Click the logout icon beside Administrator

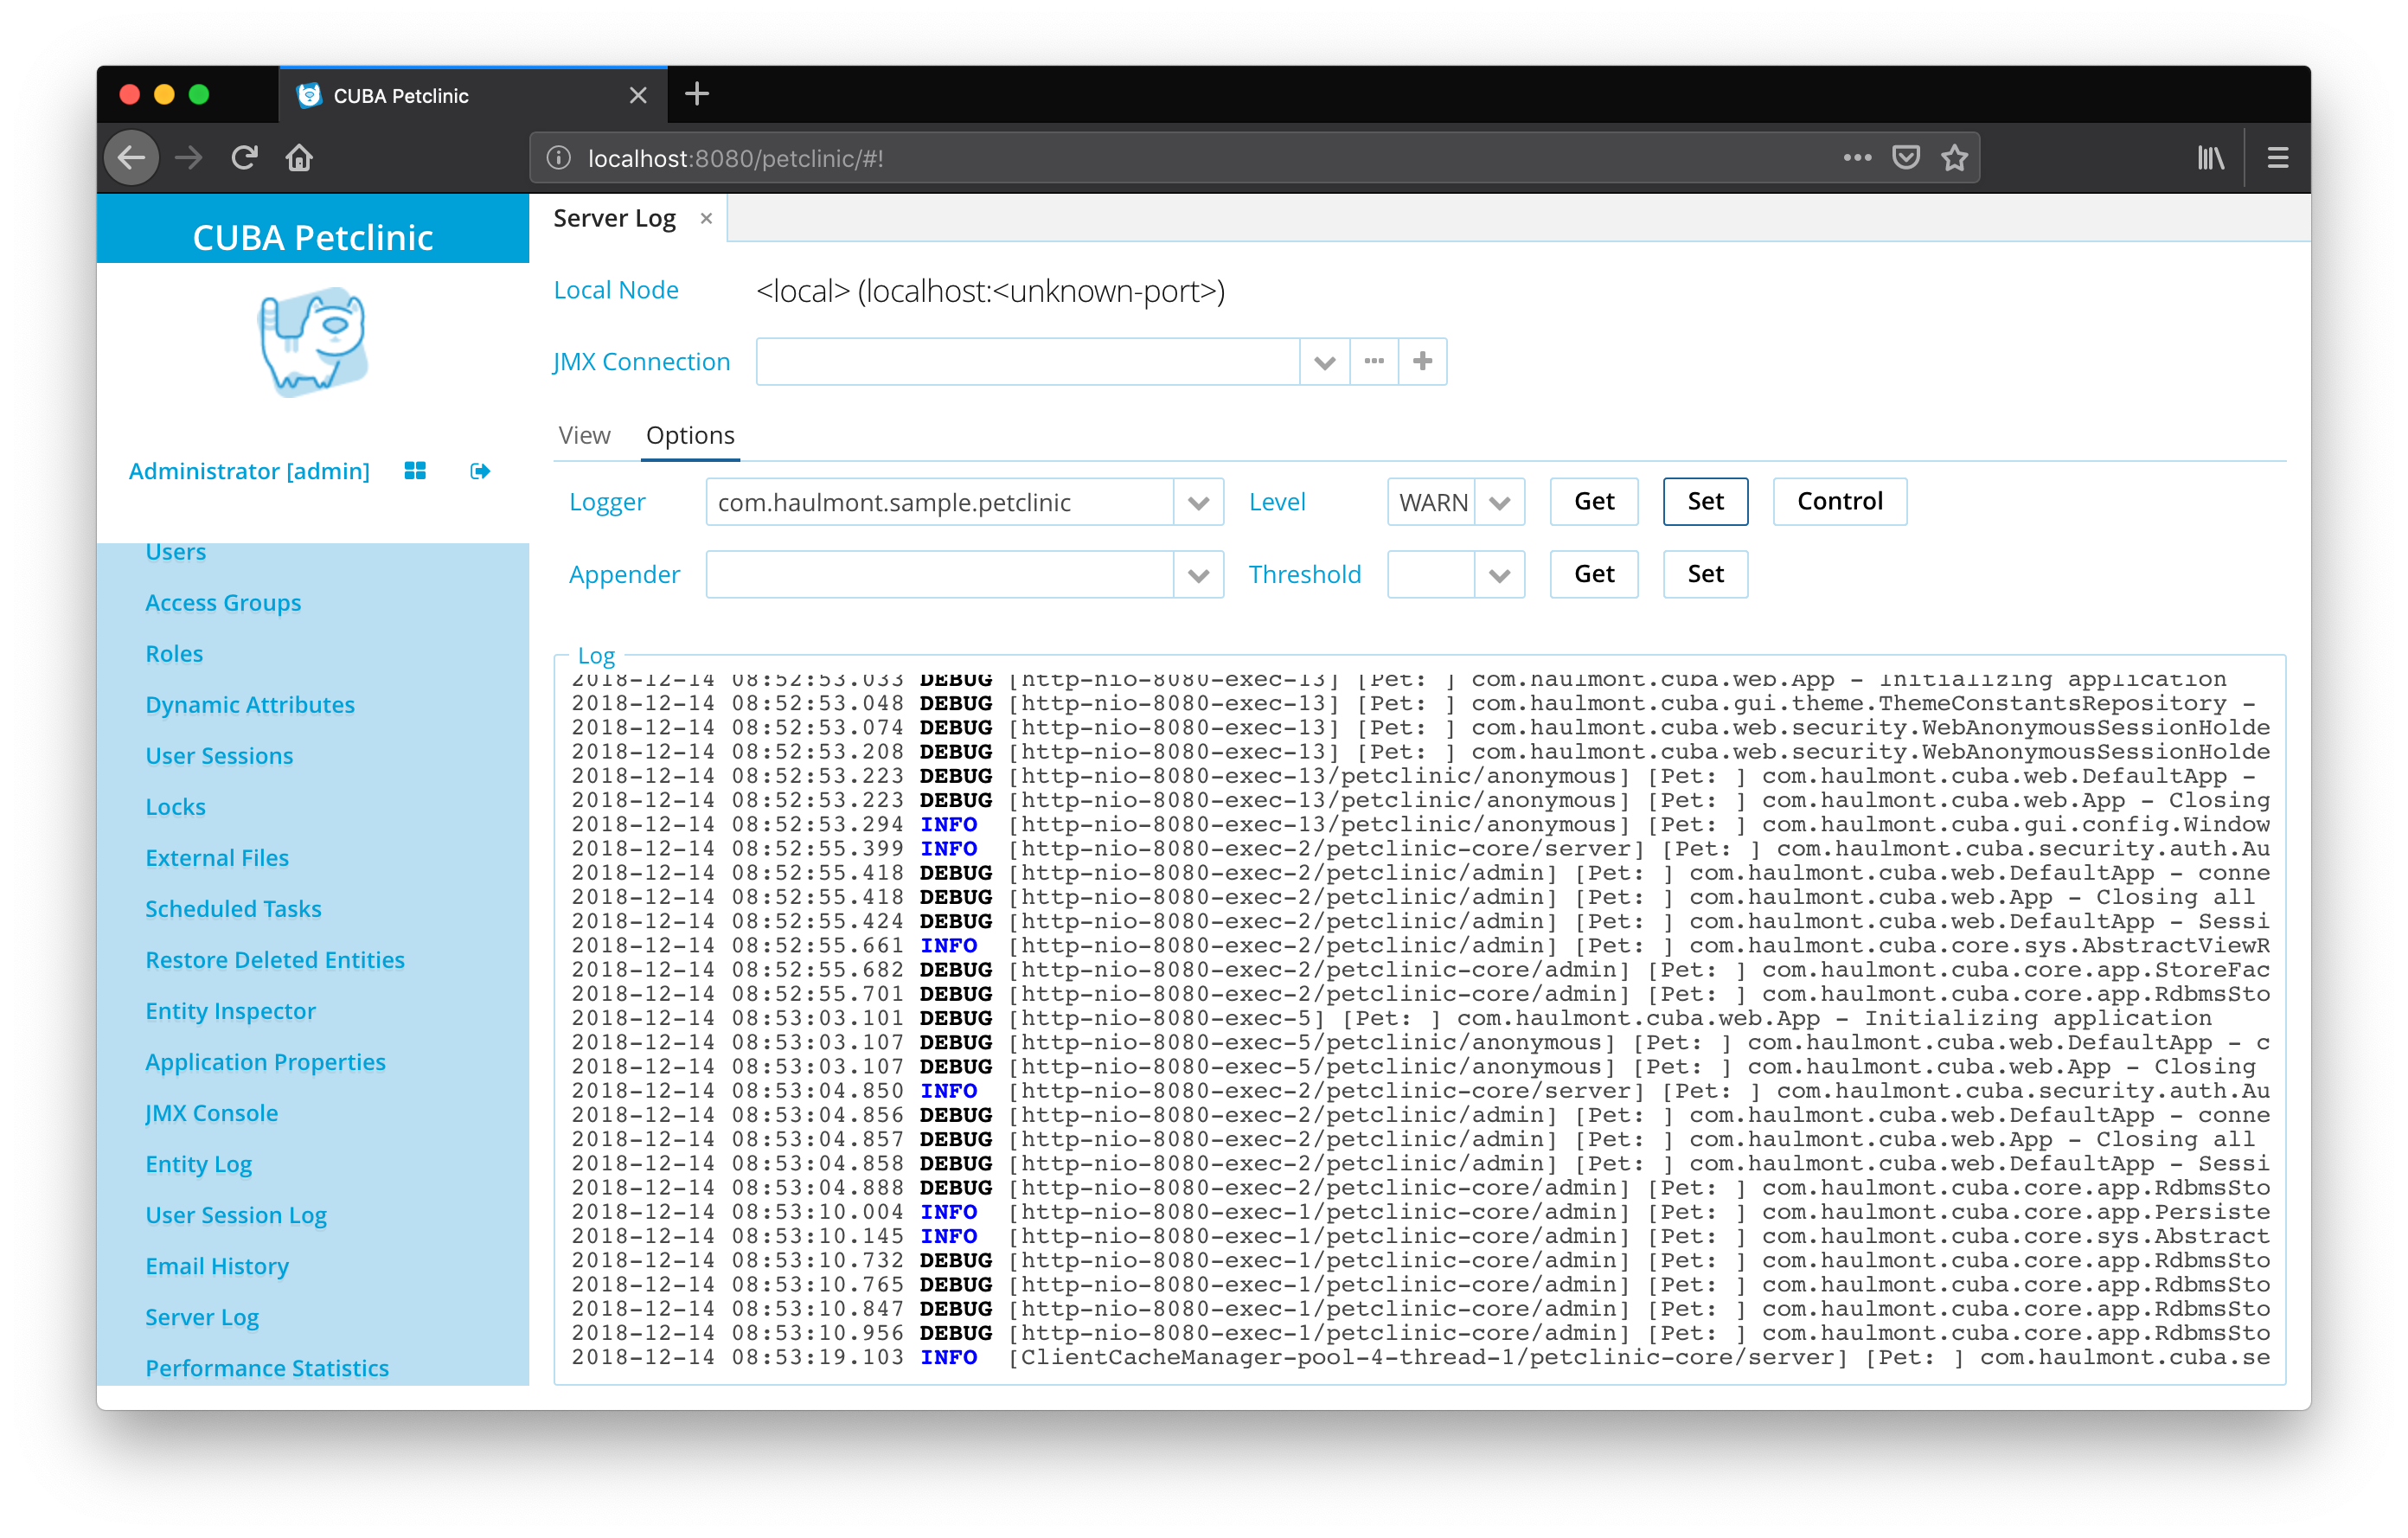point(480,471)
